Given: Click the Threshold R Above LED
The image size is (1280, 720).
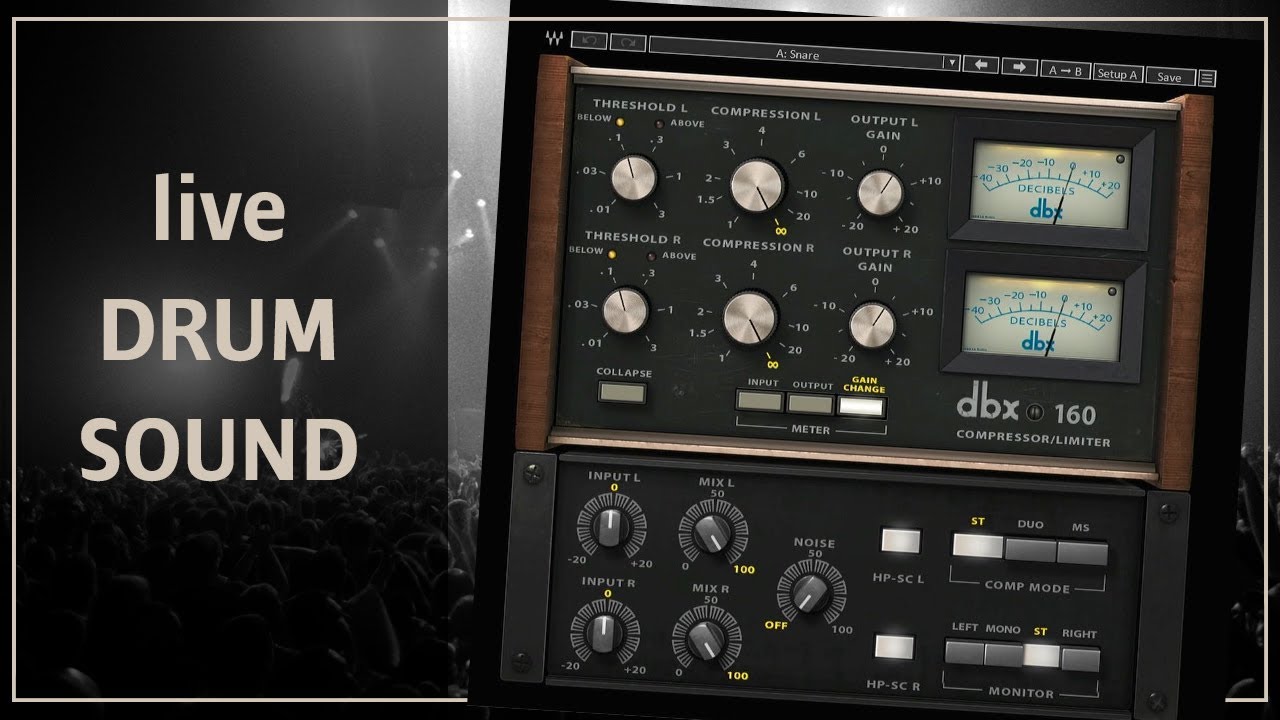Looking at the screenshot, I should (651, 256).
